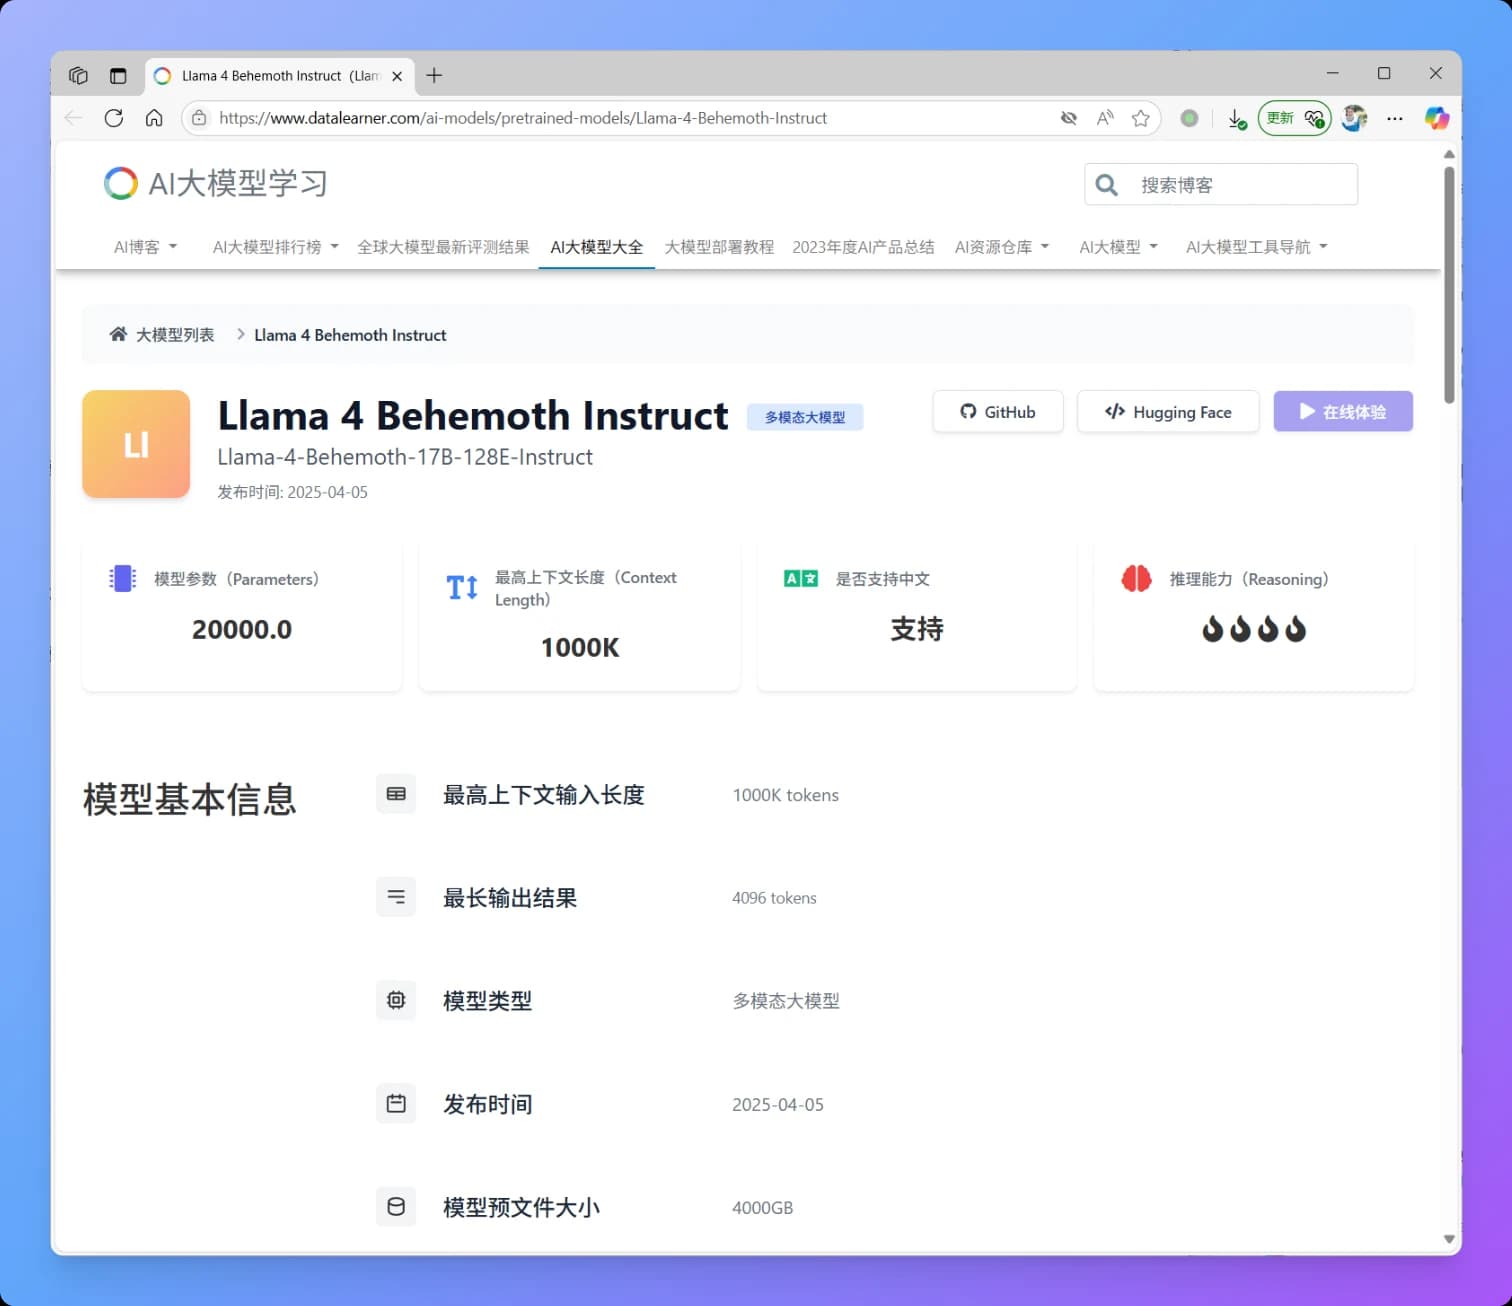Click the brain icon for 推理能力
This screenshot has height=1306, width=1512.
click(x=1136, y=578)
